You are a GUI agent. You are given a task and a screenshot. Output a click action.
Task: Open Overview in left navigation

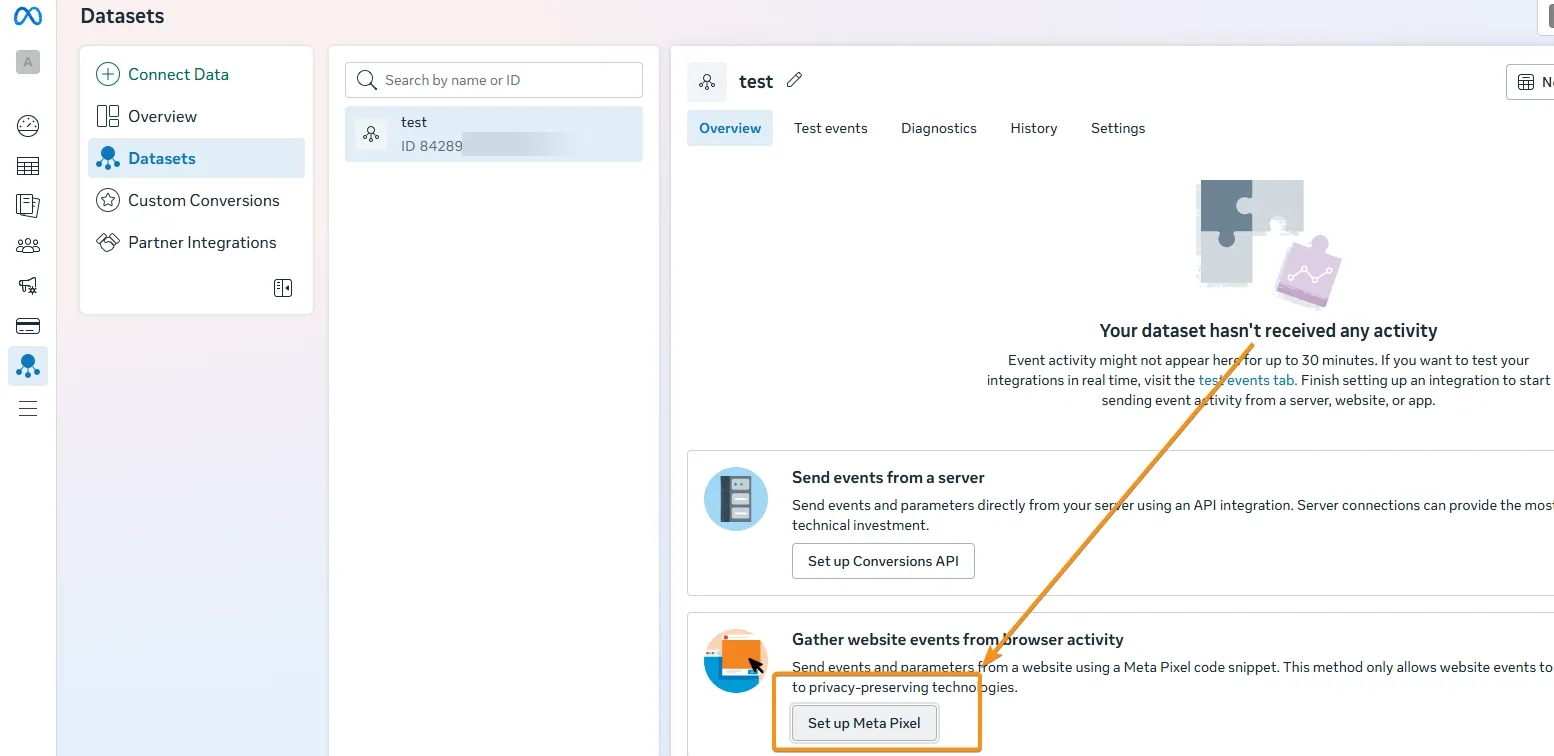click(196, 116)
